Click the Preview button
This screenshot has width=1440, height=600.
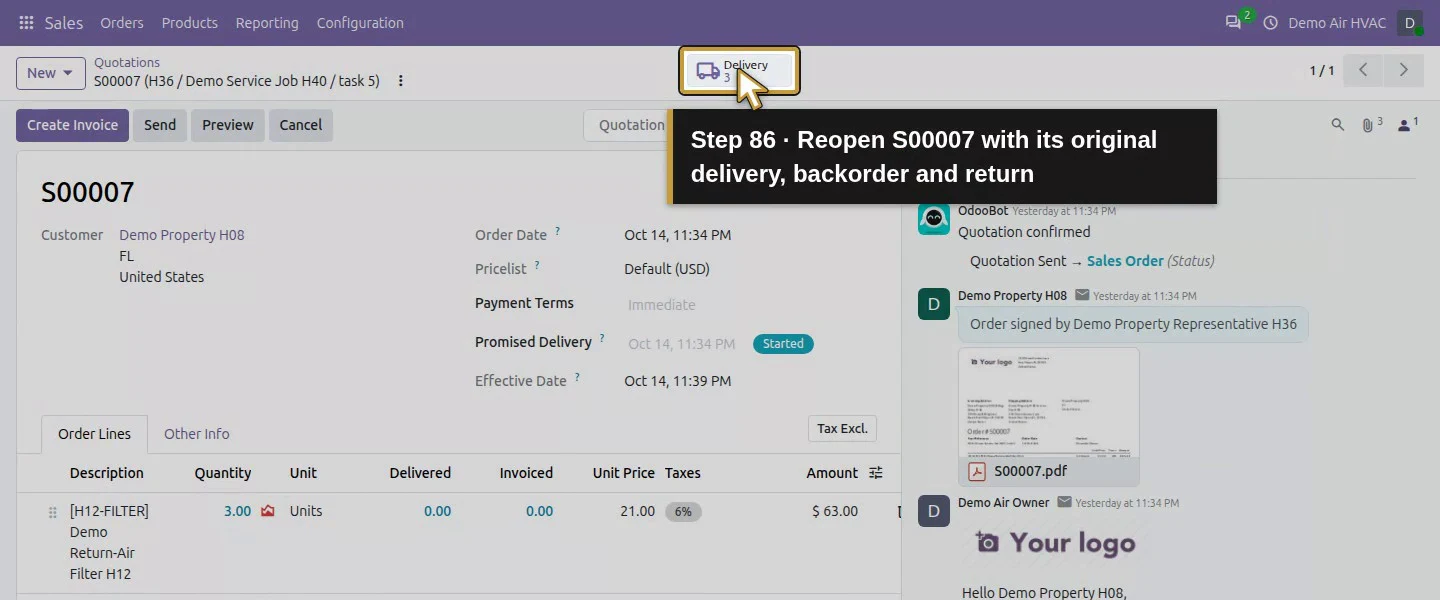pyautogui.click(x=228, y=125)
